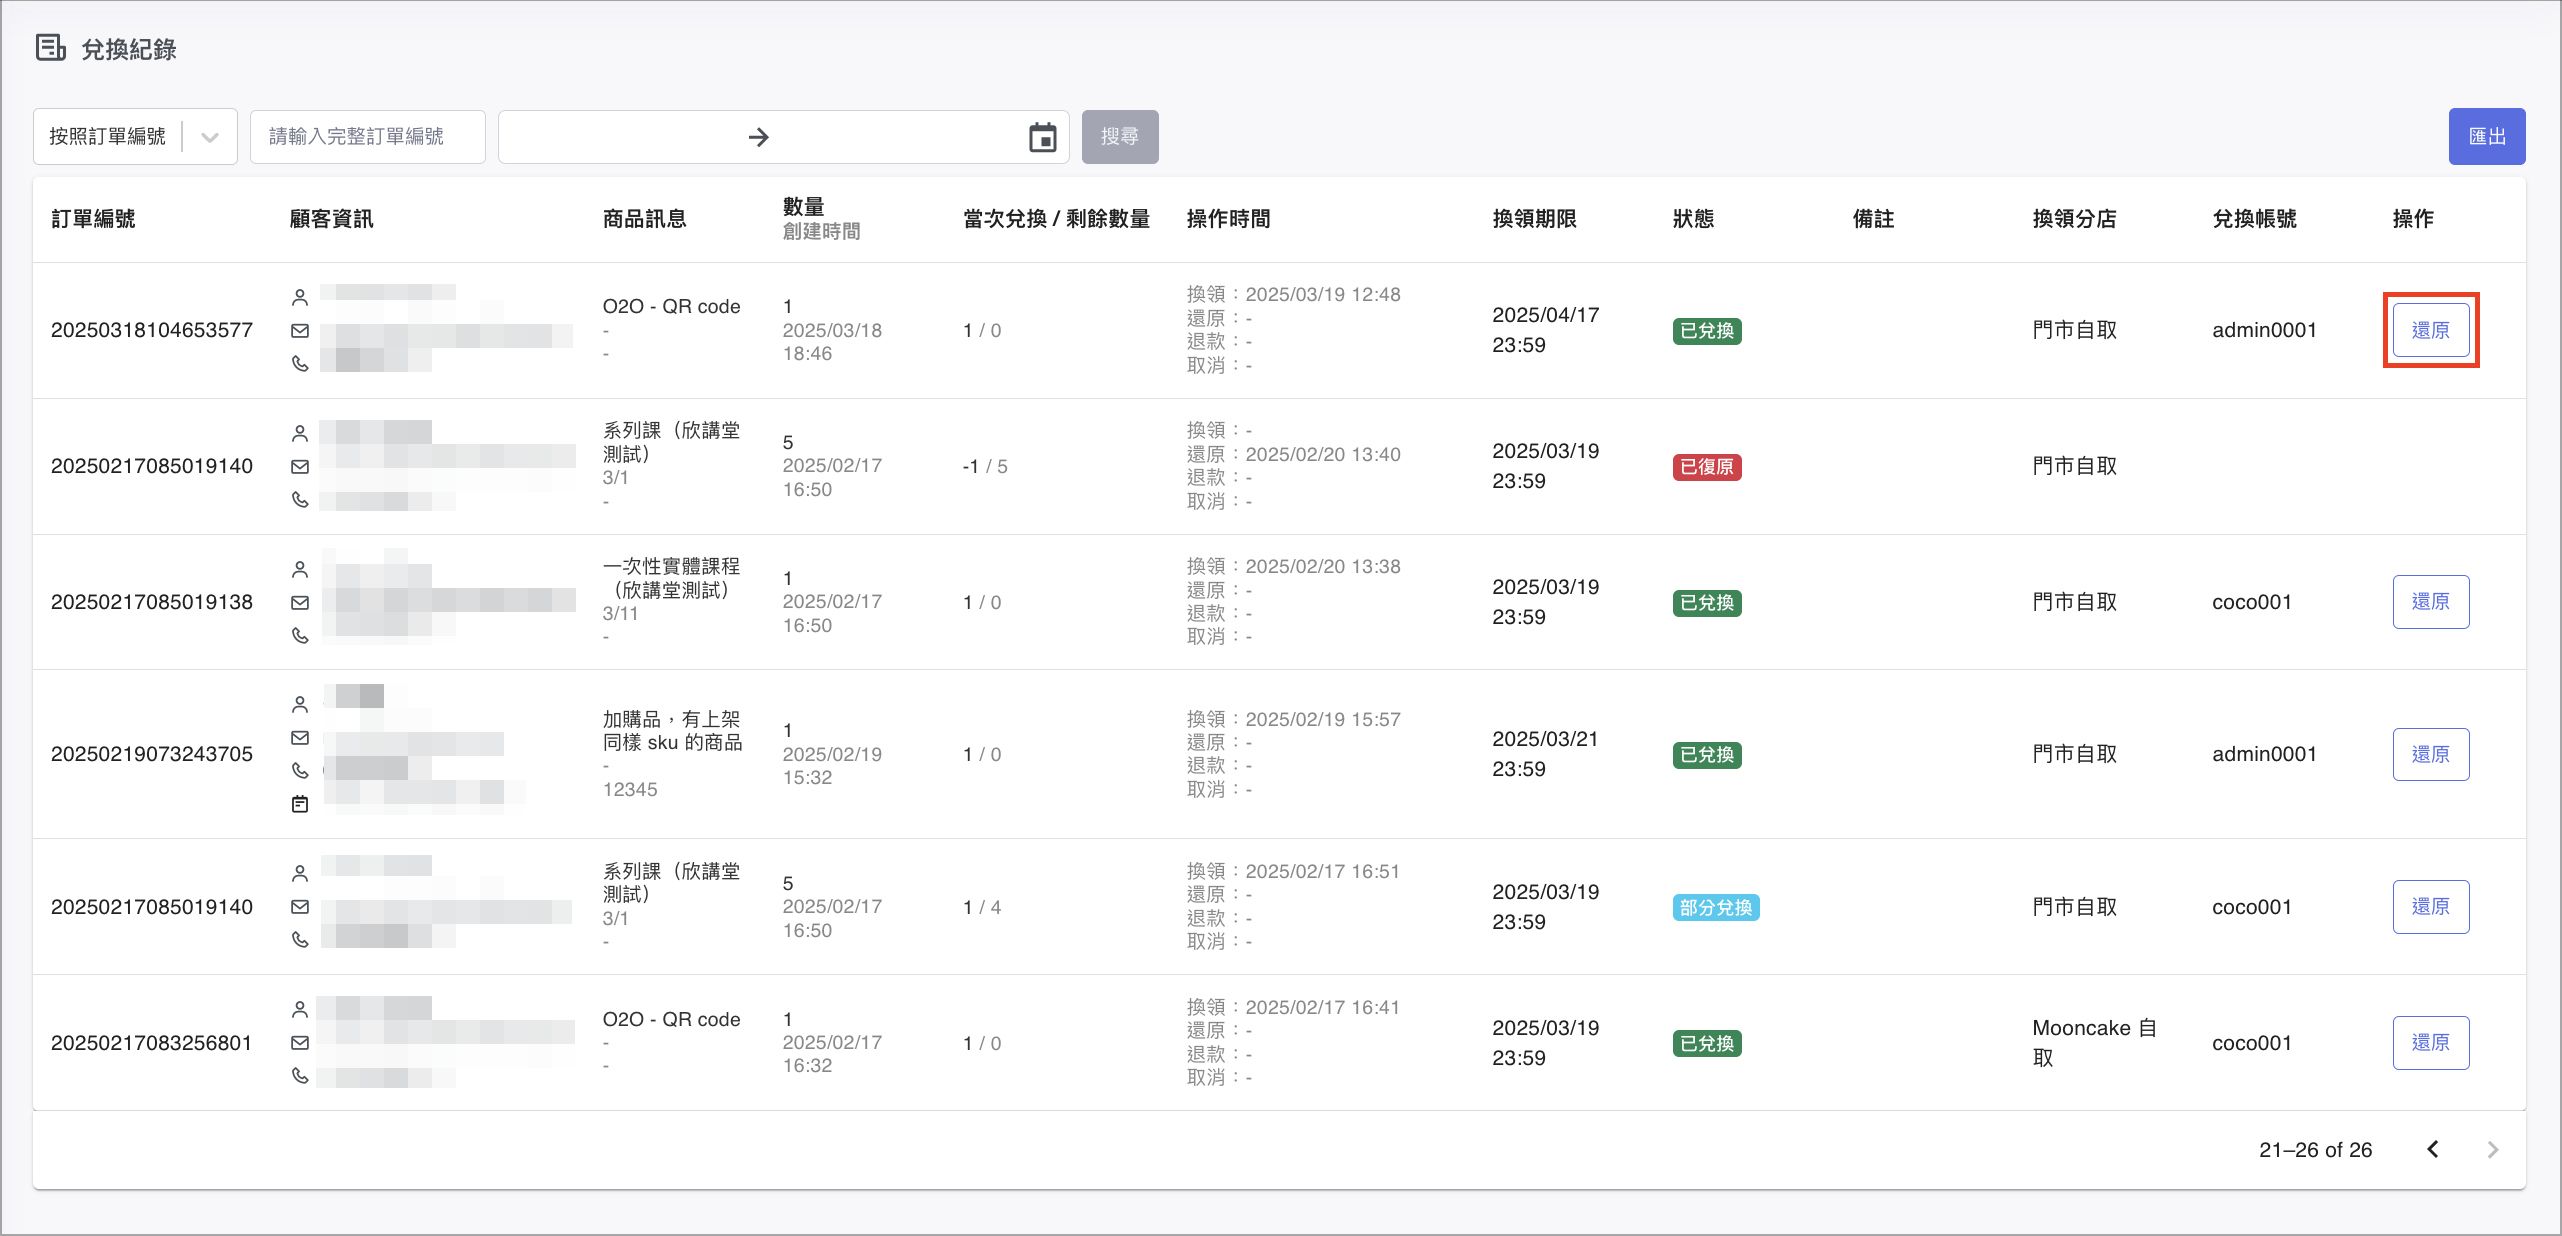The width and height of the screenshot is (2562, 1236).
Task: Click the mail icon in order 20250219073243705 row
Action: click(300, 737)
